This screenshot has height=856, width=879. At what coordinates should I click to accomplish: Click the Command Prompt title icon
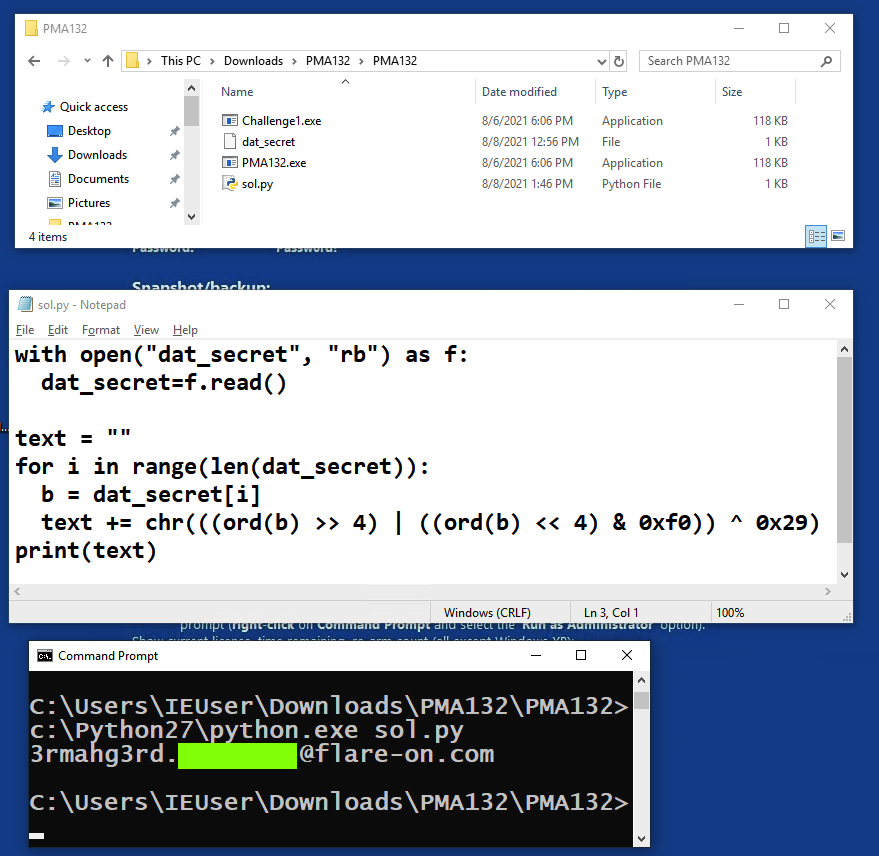pos(45,655)
